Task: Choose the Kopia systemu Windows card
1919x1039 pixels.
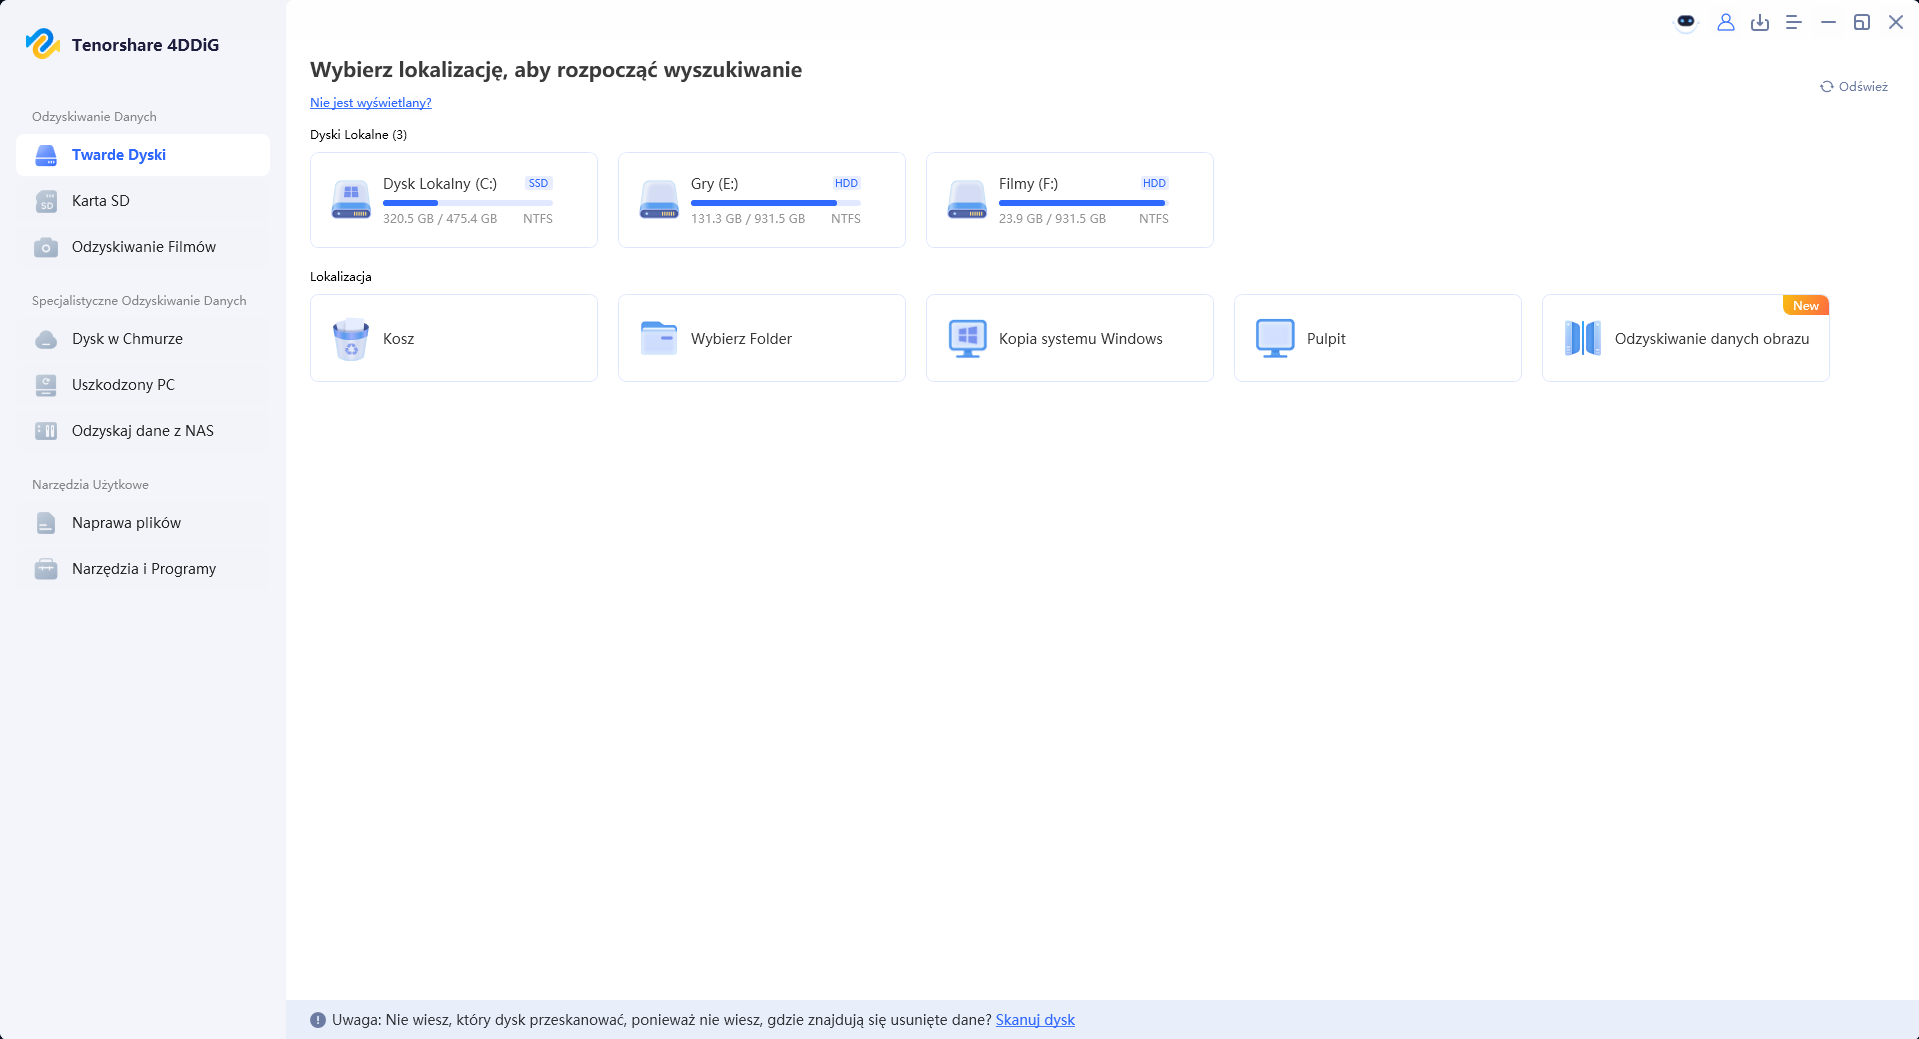Action: [1070, 338]
